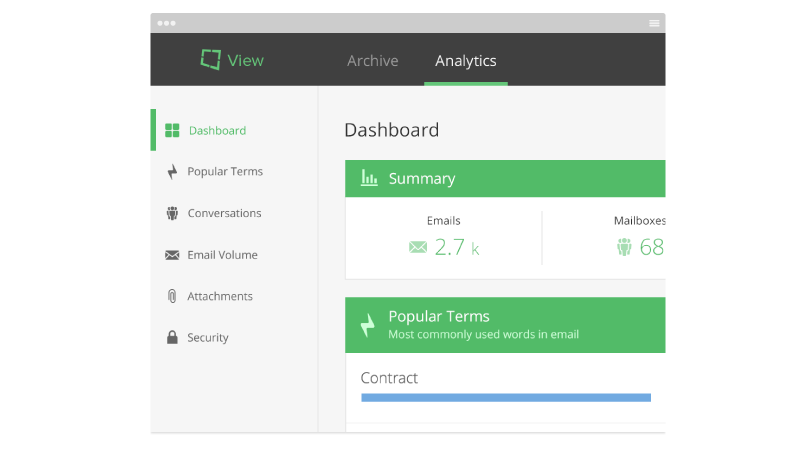Open Dashboard in the sidebar

(217, 131)
